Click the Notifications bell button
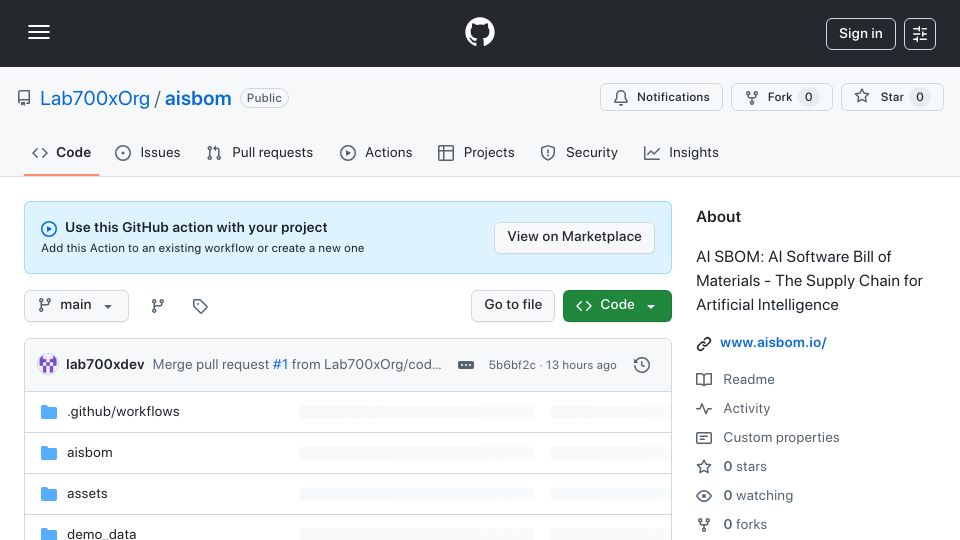Screen dimensions: 960x540 coord(661,97)
